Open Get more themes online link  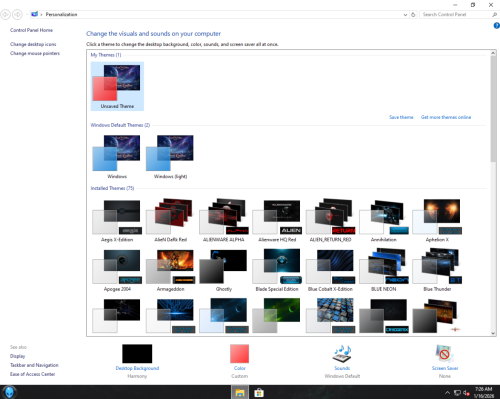pyautogui.click(x=446, y=117)
